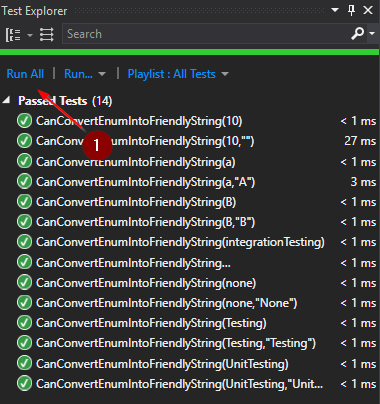
Task: Click passed checkmark icon of CanConvertEnumIntoFriendlyString(a,"A")
Action: click(x=24, y=182)
